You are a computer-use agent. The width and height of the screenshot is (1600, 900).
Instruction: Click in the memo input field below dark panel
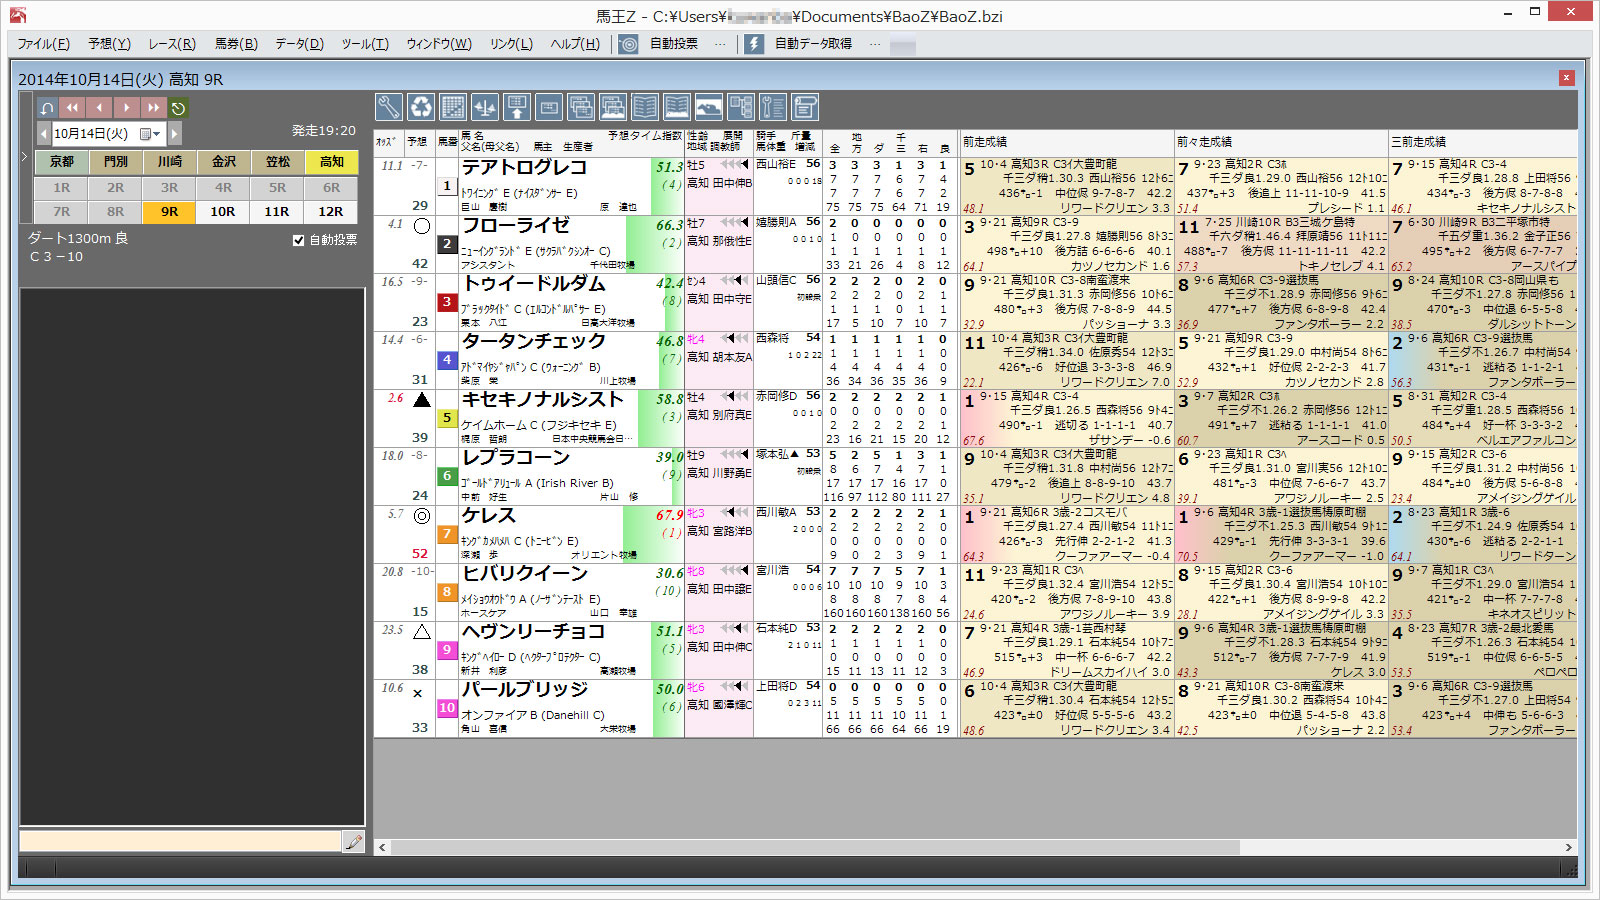coord(180,842)
